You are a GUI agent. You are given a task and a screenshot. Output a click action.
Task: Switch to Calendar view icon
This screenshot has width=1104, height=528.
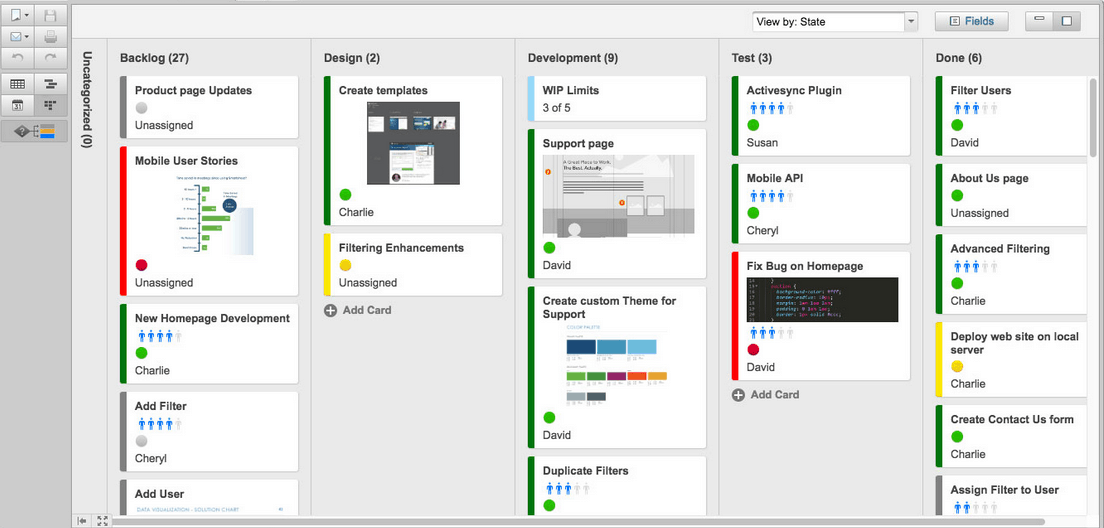18,105
